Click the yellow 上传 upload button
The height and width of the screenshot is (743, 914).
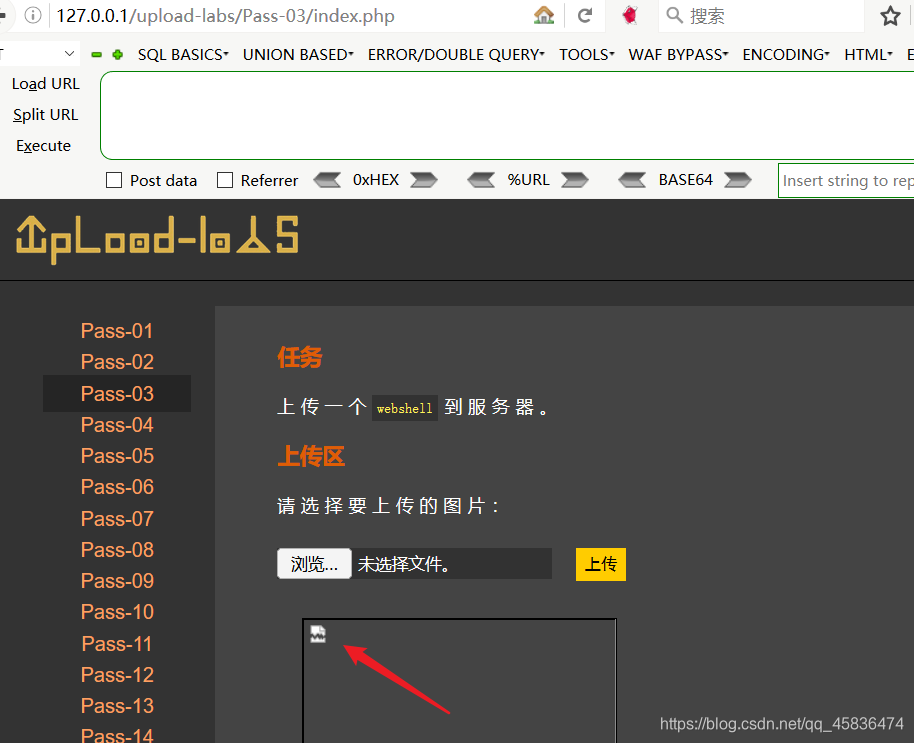(600, 564)
